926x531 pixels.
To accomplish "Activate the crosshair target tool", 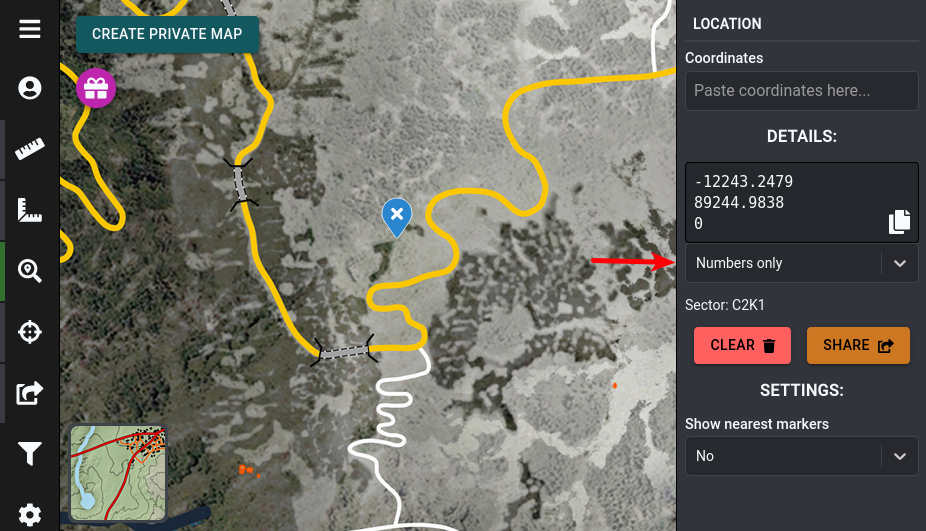I will tap(30, 332).
